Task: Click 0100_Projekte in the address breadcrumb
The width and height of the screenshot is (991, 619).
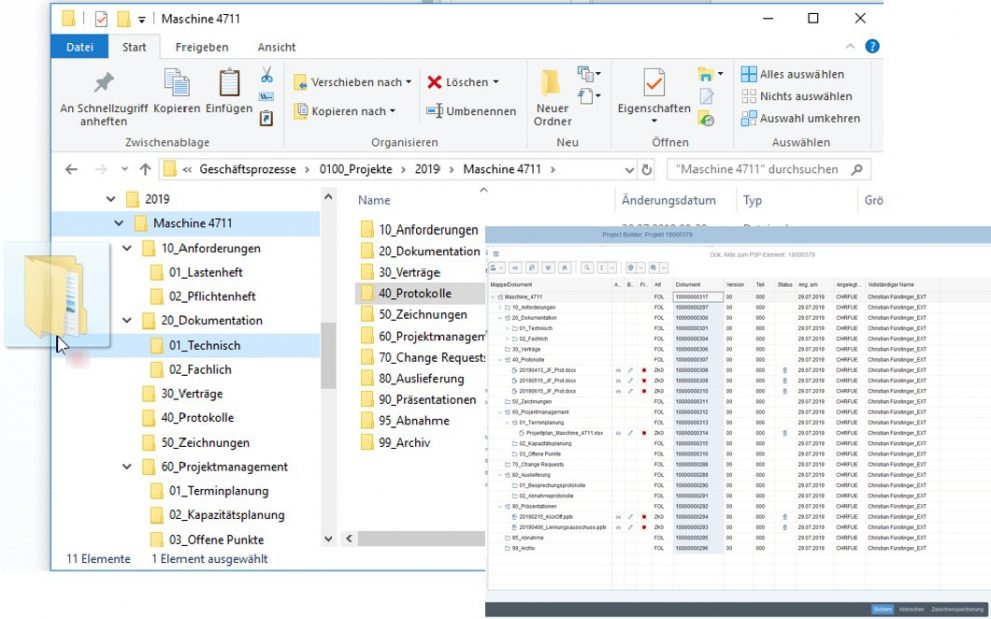Action: [356, 169]
